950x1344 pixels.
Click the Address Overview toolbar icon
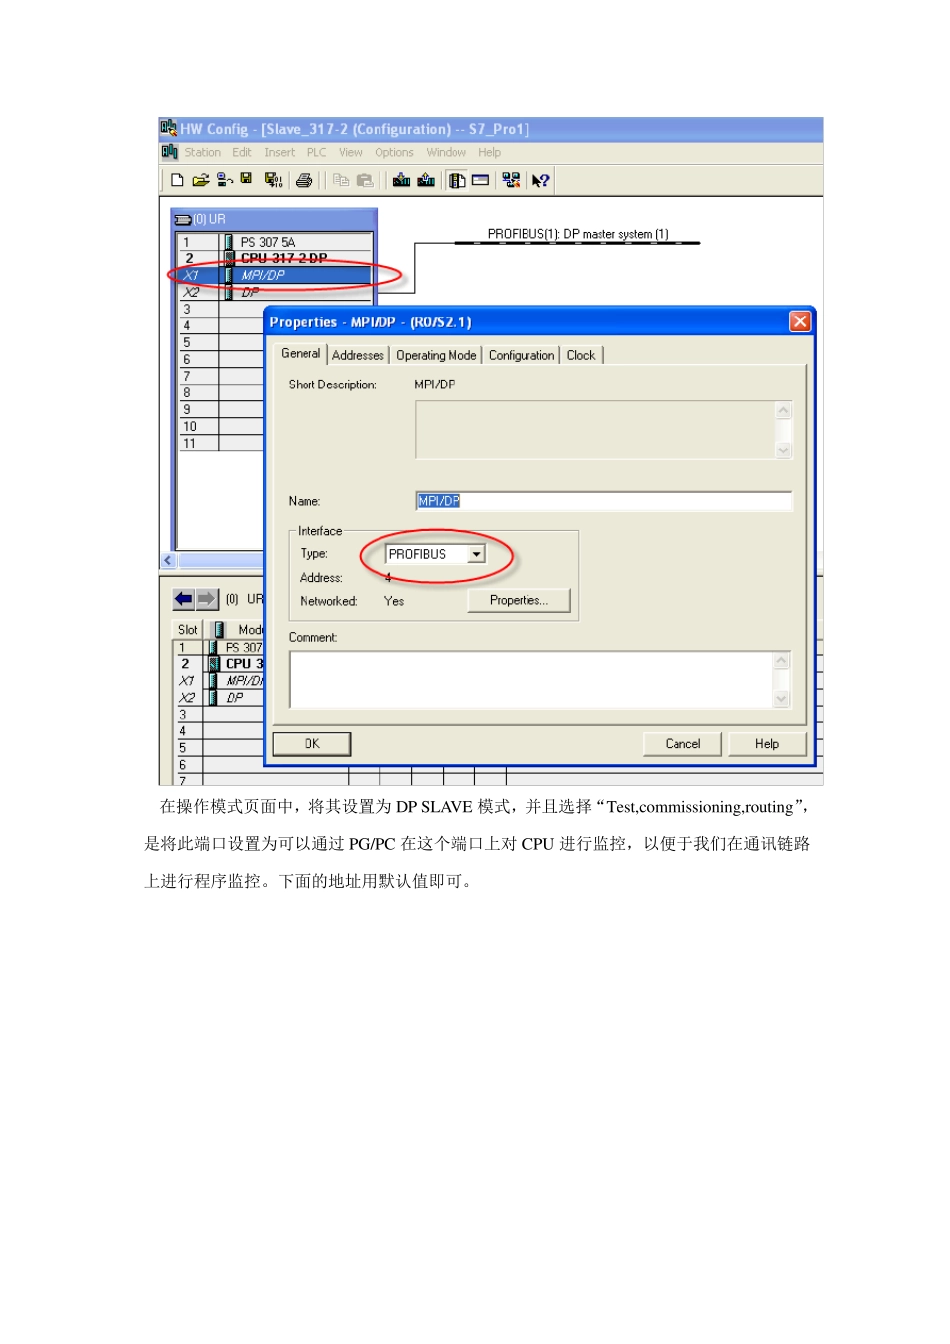pyautogui.click(x=480, y=180)
